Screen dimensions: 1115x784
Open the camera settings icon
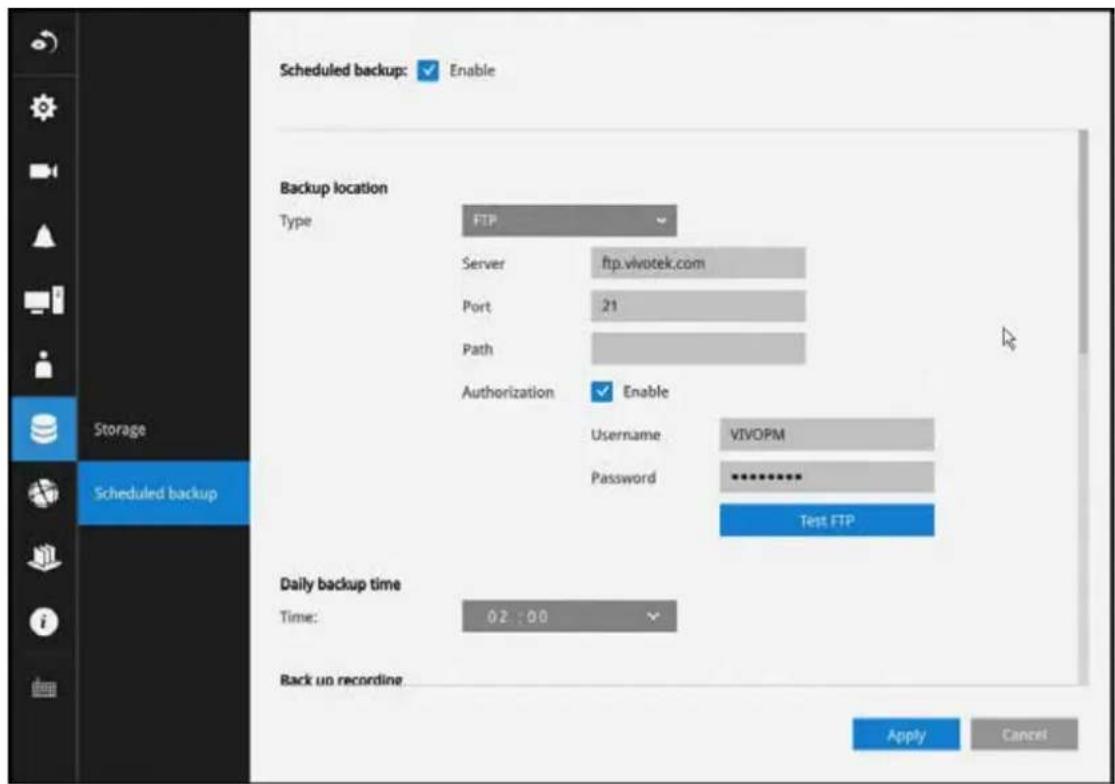[43, 171]
